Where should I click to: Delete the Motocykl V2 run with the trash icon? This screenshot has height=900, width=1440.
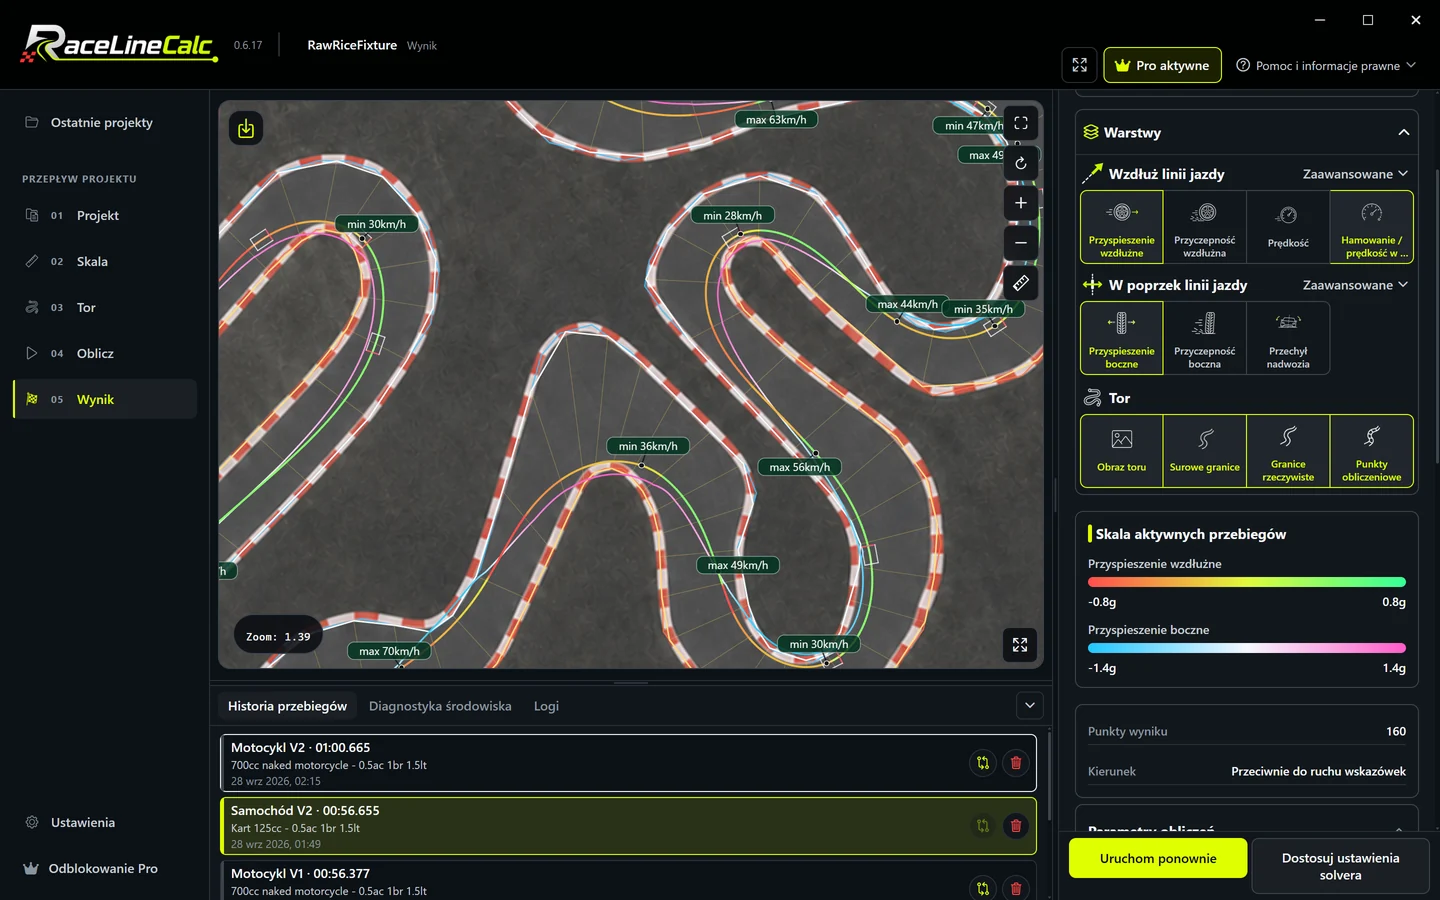[x=1016, y=763]
